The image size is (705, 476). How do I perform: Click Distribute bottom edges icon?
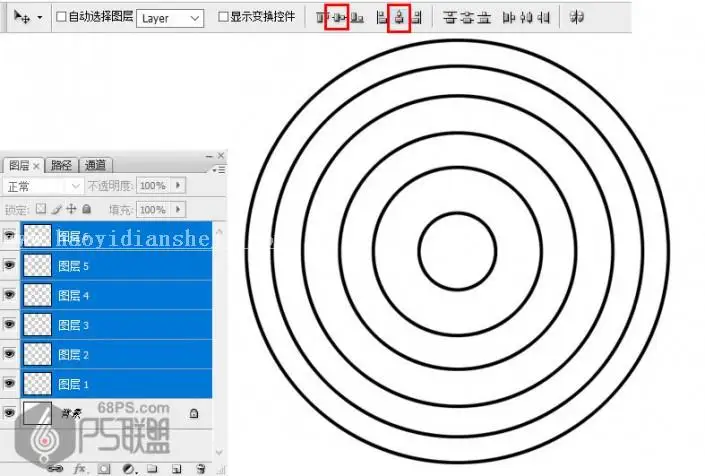[484, 18]
